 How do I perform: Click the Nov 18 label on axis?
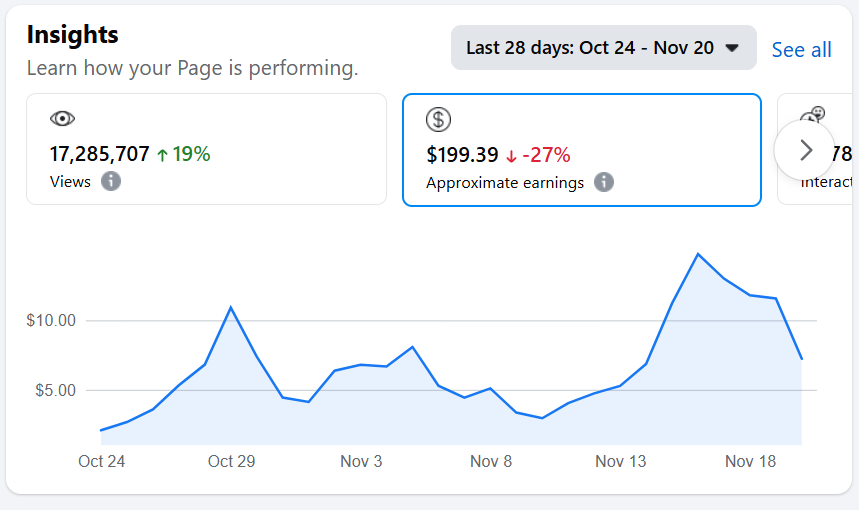click(x=750, y=461)
